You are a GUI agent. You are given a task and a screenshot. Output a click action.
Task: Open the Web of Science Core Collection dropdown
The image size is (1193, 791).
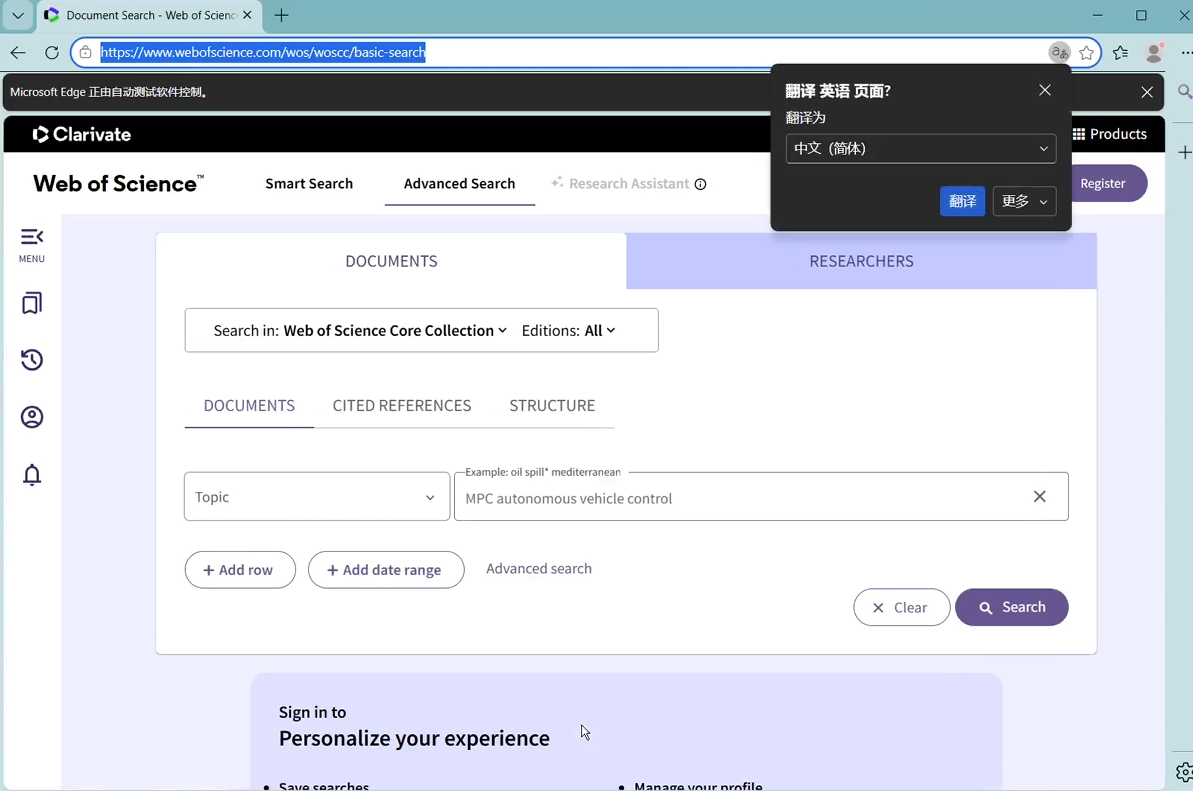click(395, 331)
